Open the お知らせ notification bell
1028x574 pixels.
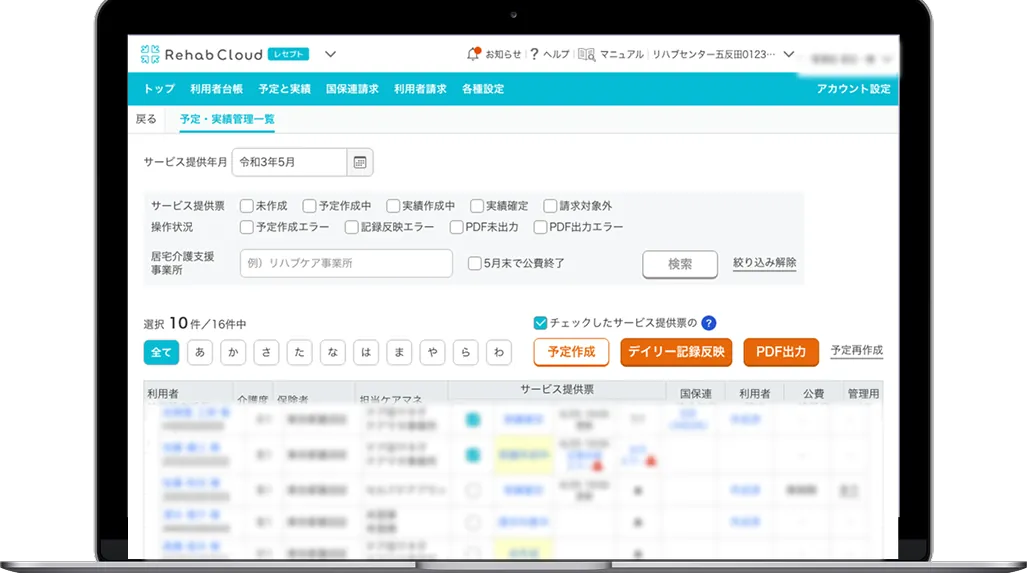(x=473, y=54)
